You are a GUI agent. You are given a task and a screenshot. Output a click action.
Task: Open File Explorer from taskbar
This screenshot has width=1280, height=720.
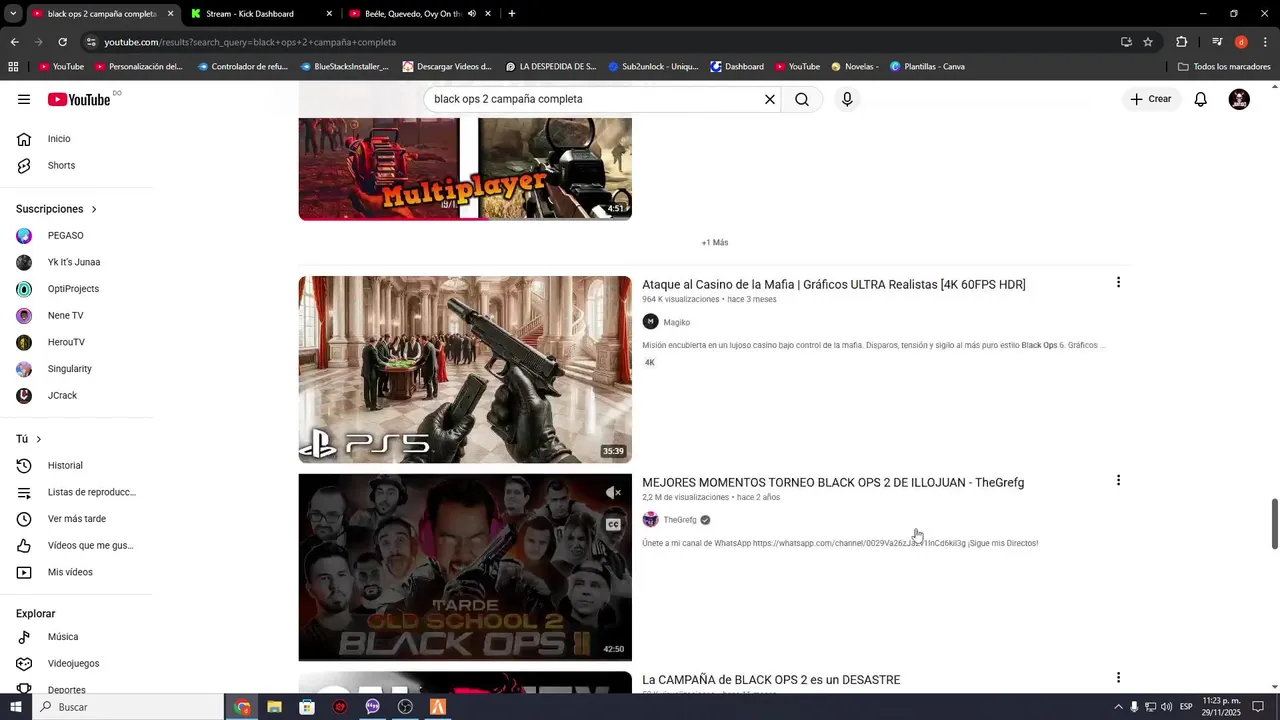pyautogui.click(x=274, y=707)
